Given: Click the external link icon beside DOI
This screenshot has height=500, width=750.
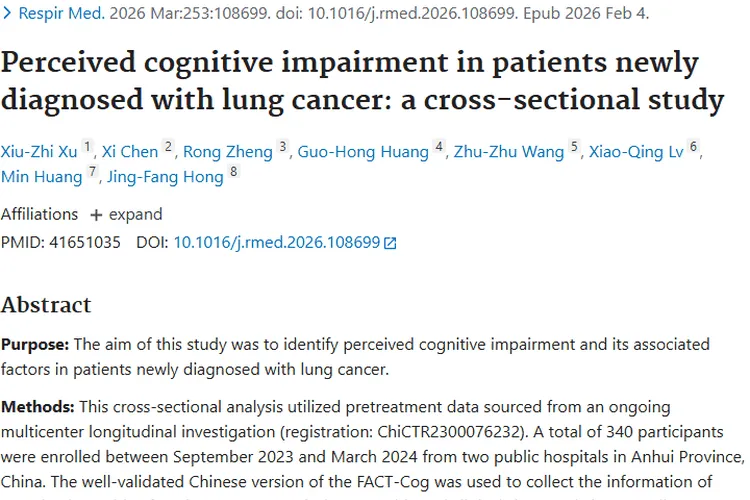Looking at the screenshot, I should pos(391,243).
